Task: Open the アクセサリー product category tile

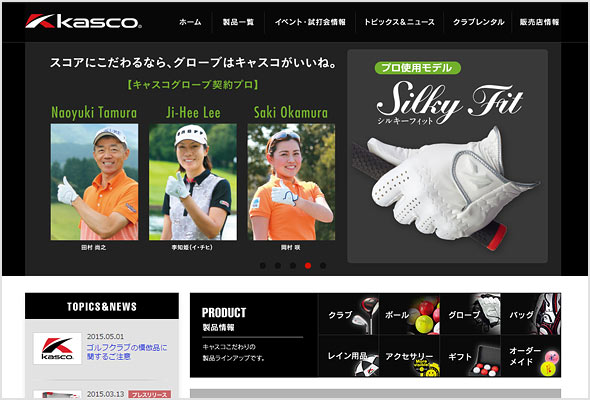Action: [x=409, y=356]
